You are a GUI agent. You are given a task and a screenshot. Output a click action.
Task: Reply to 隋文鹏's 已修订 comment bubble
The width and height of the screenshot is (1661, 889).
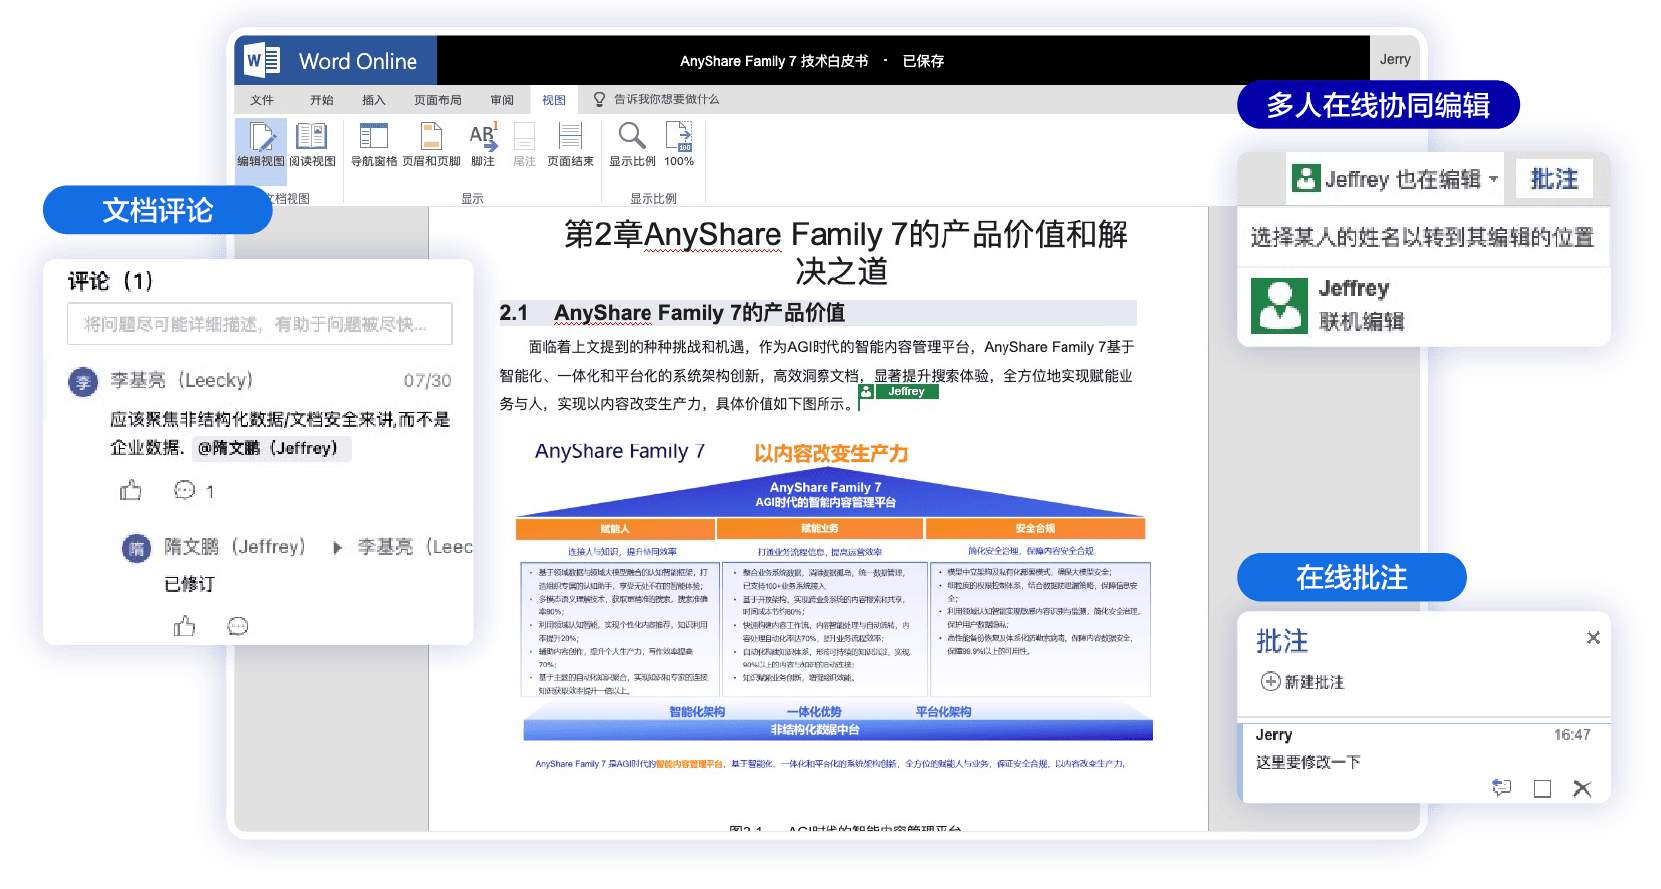click(238, 626)
